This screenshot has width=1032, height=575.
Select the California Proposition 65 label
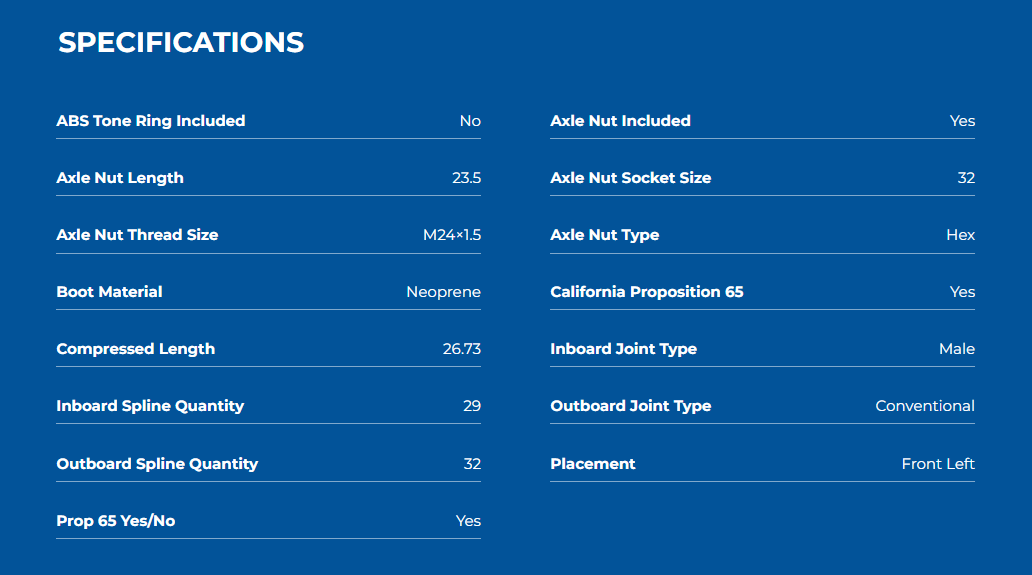coord(646,292)
